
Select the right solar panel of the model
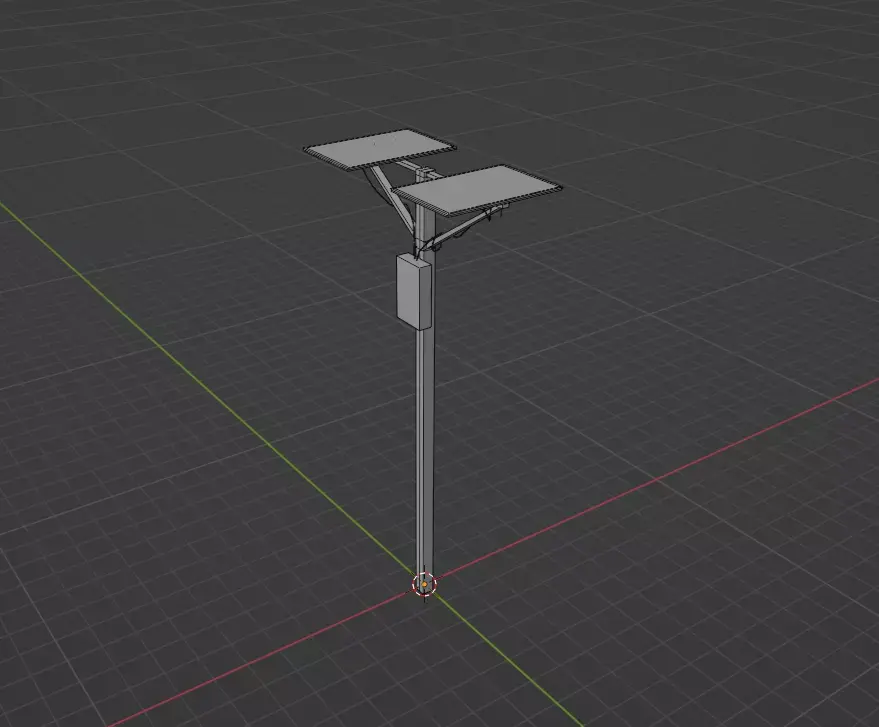(478, 189)
